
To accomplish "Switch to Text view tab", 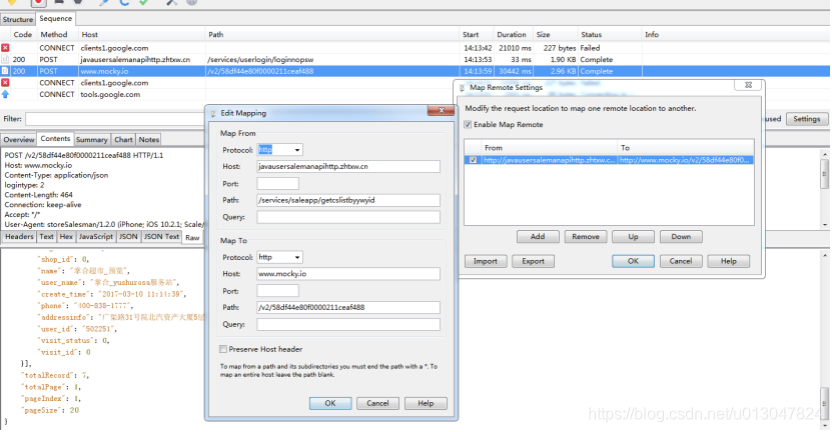I will coord(47,237).
